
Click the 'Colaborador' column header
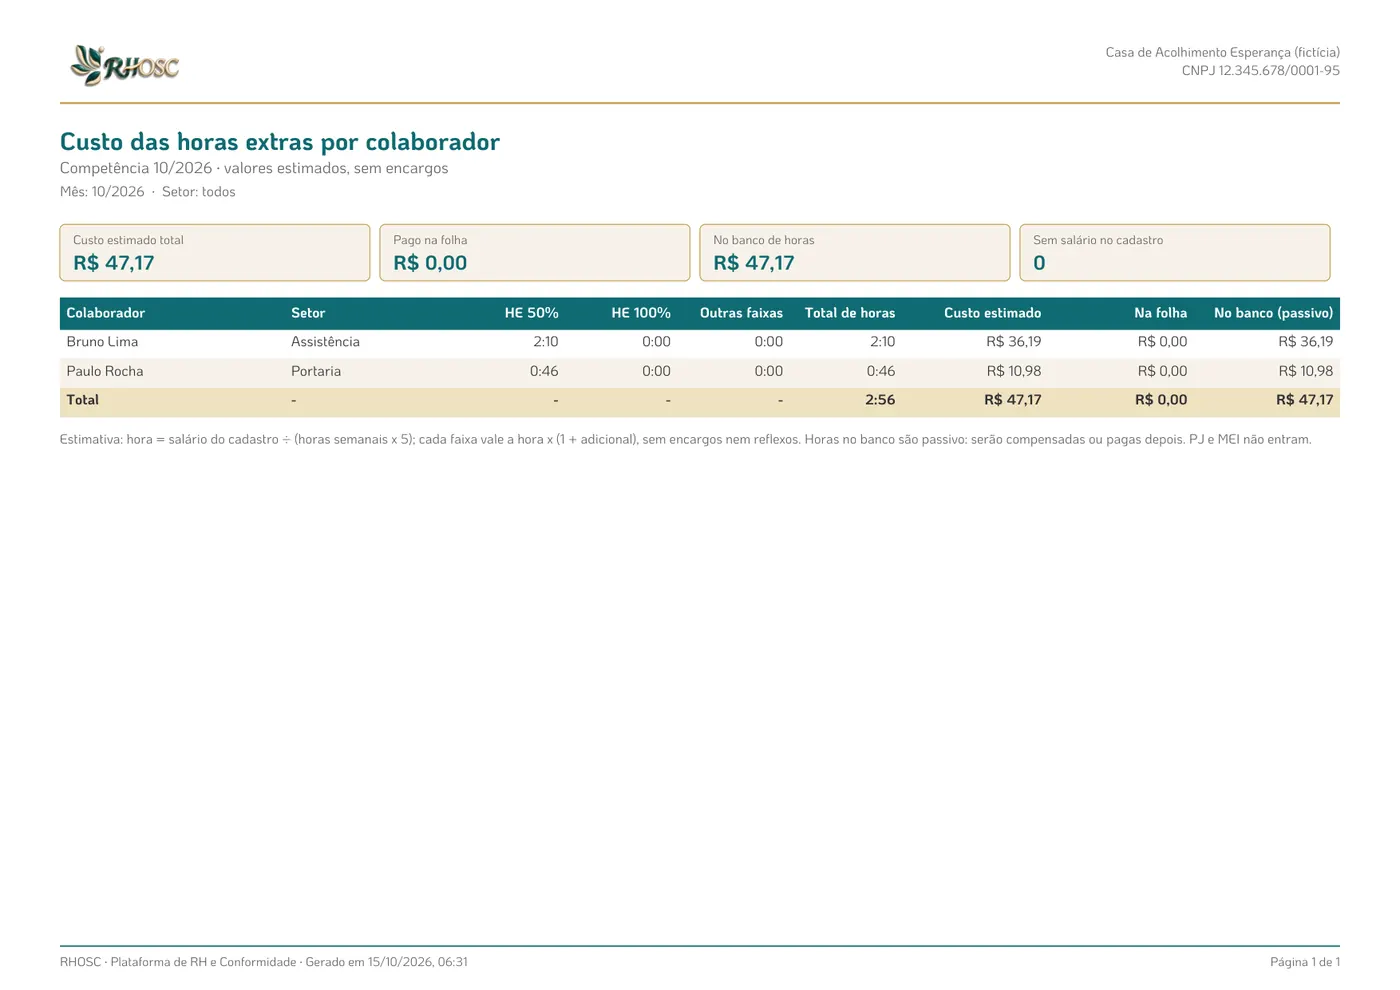[x=106, y=313]
